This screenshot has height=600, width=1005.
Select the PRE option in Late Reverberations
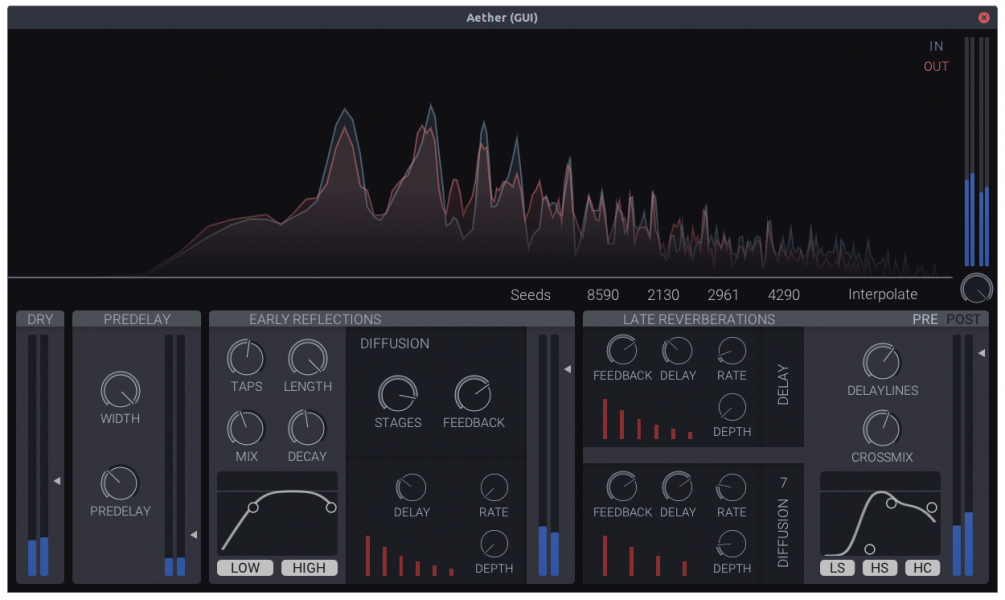coord(925,319)
